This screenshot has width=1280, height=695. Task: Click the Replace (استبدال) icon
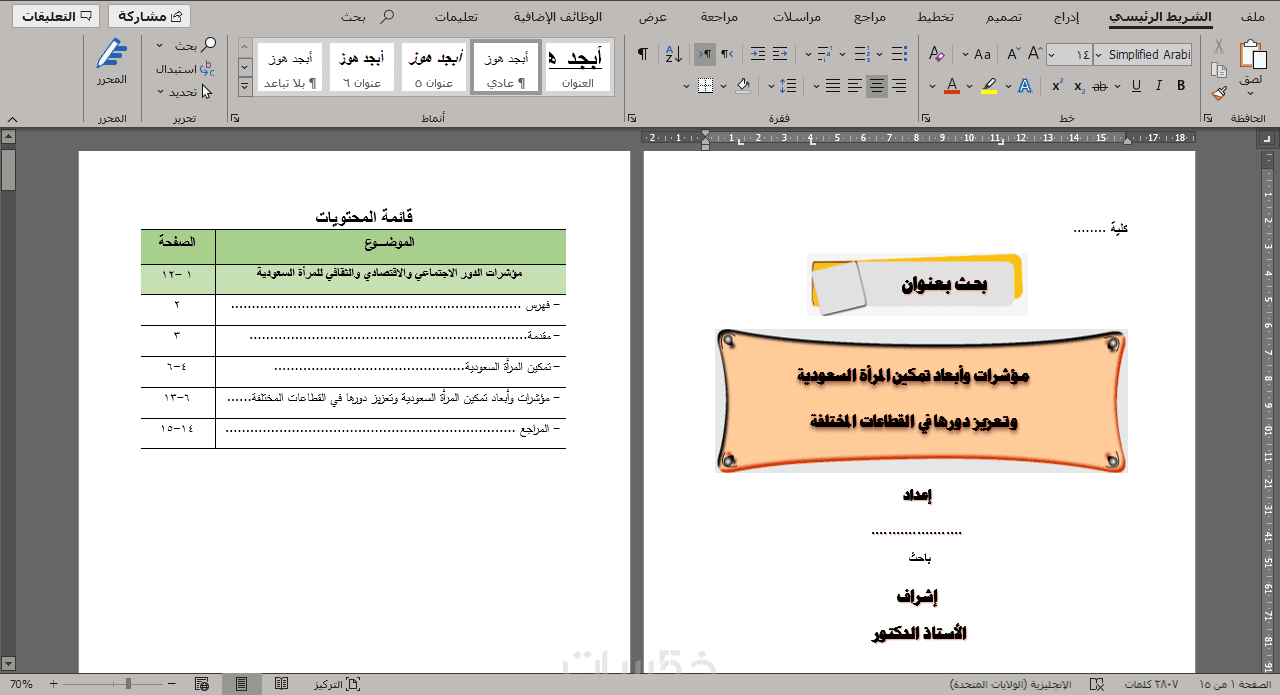(x=207, y=69)
